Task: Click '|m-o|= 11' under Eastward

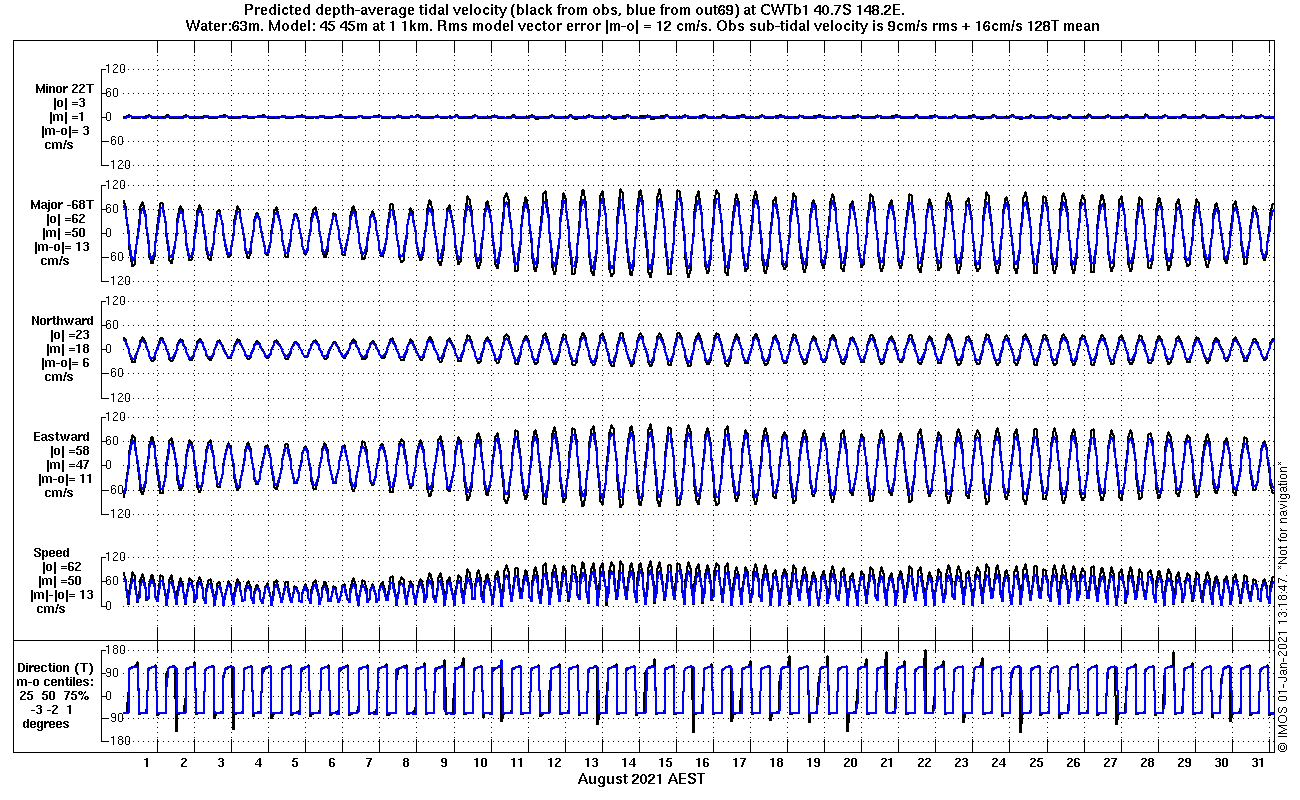Action: click(x=63, y=479)
